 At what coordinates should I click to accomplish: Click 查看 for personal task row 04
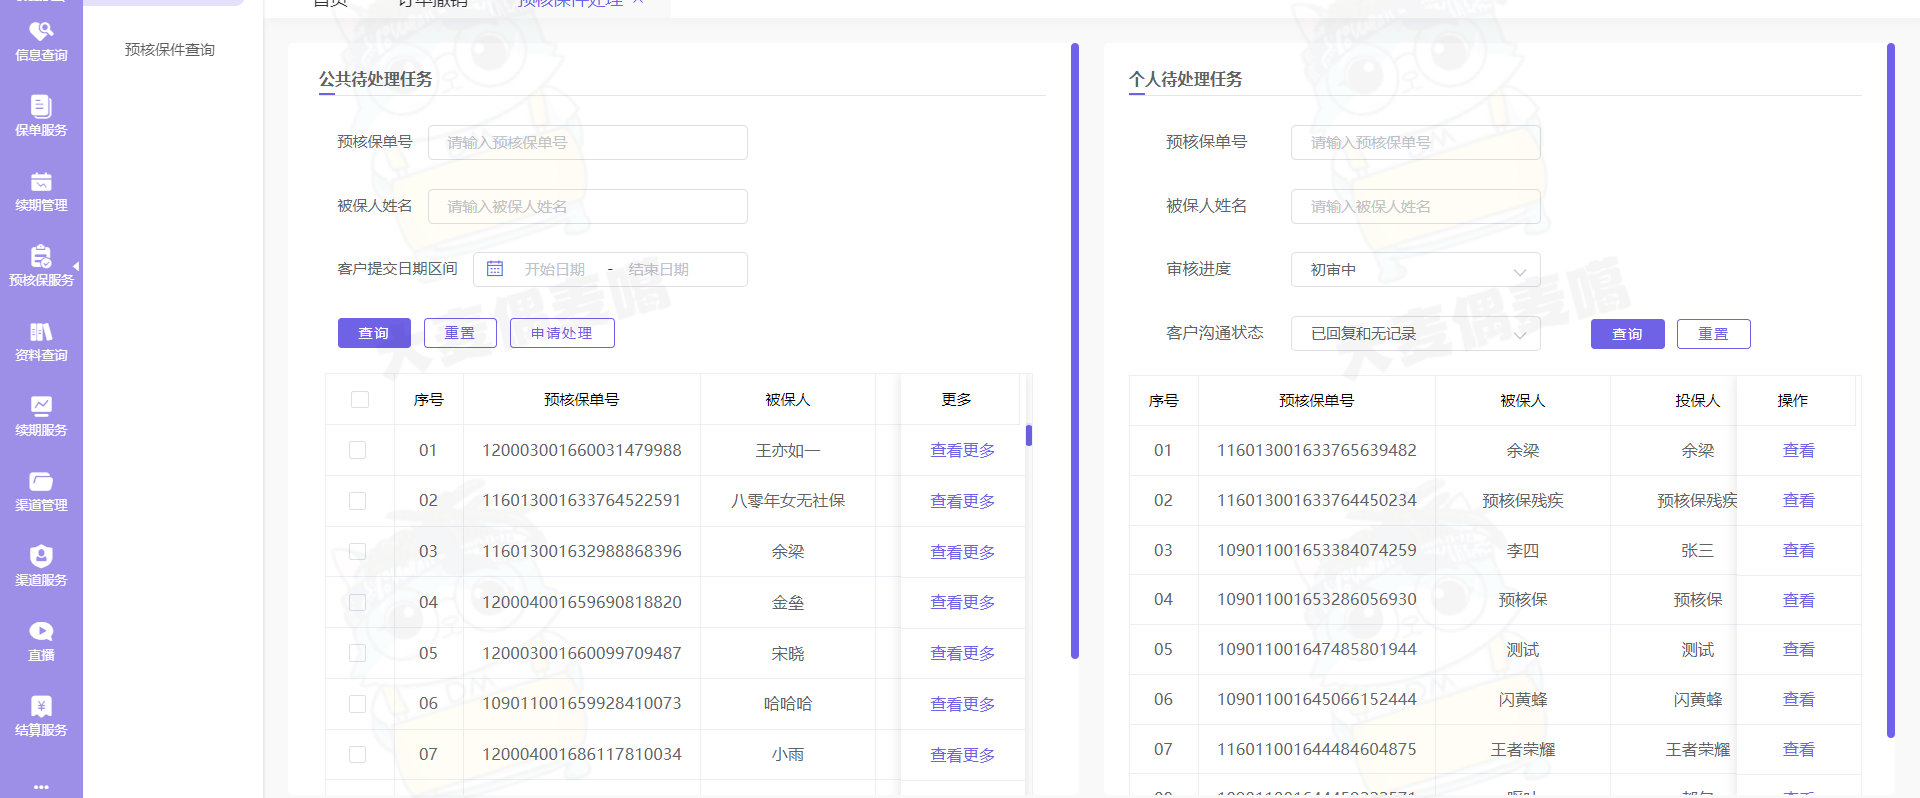[1798, 600]
